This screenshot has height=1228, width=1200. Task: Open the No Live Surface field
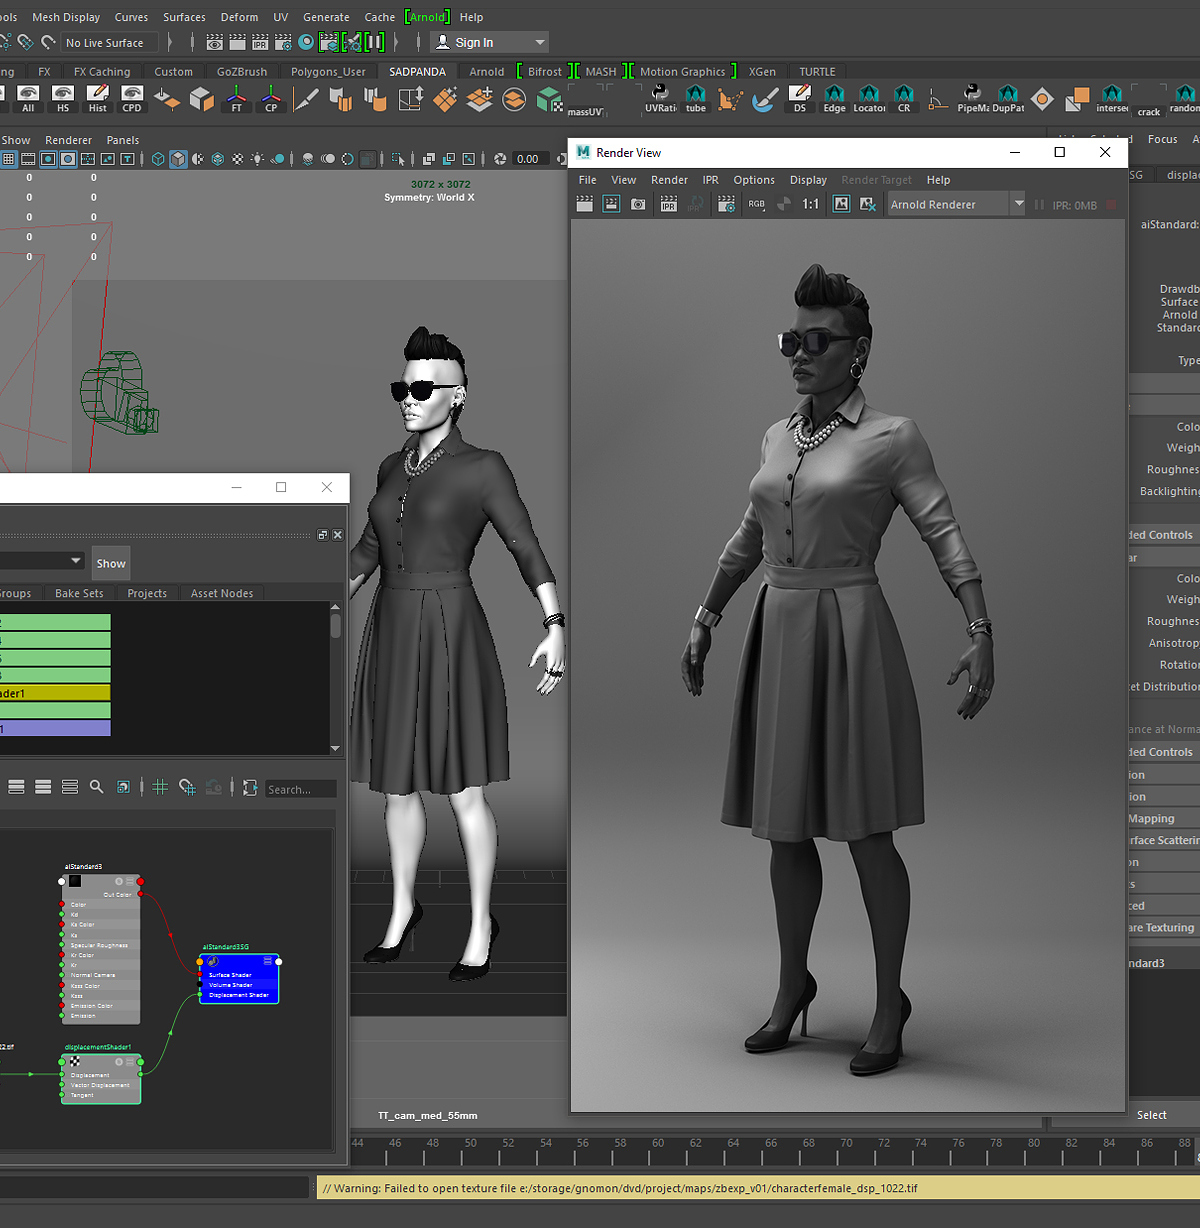(x=110, y=42)
